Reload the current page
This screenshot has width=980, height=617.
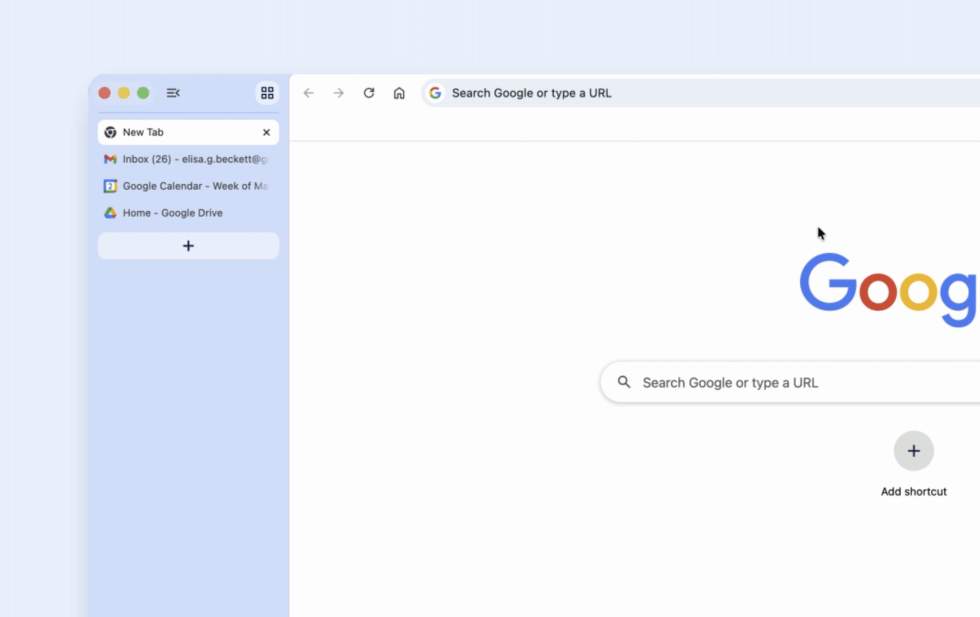[368, 92]
